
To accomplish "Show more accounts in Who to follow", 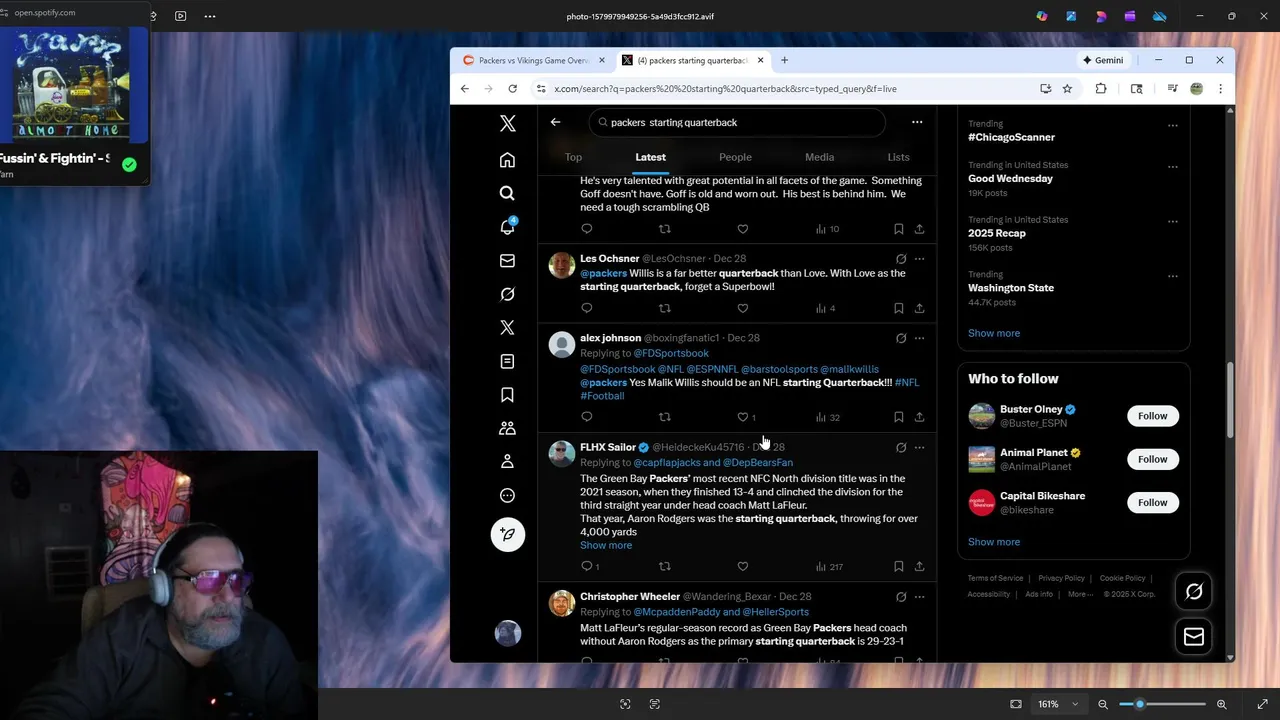I will point(994,542).
